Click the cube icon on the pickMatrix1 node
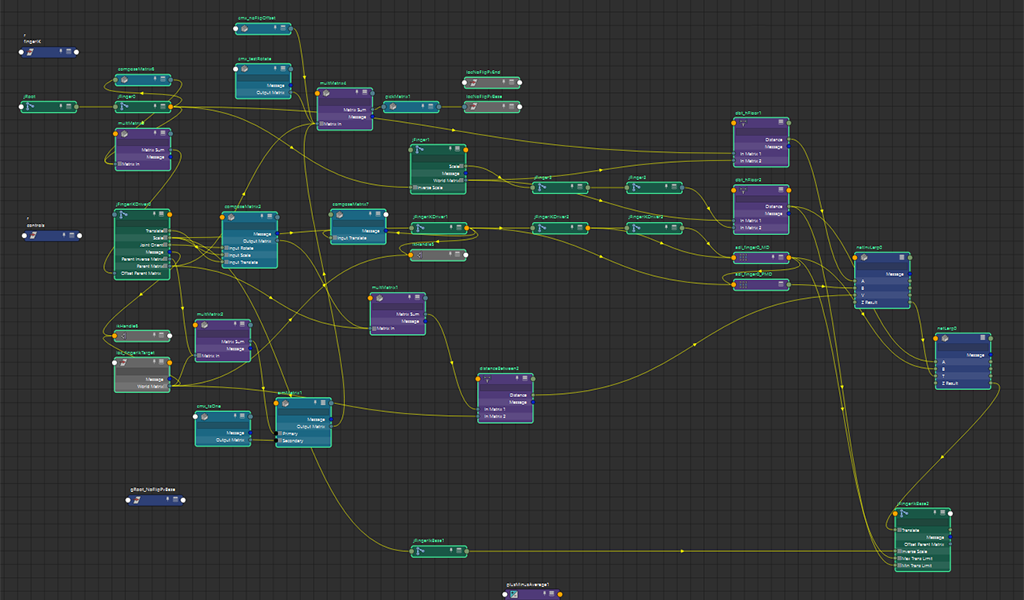Screen dimensions: 1024x600 pyautogui.click(x=394, y=107)
